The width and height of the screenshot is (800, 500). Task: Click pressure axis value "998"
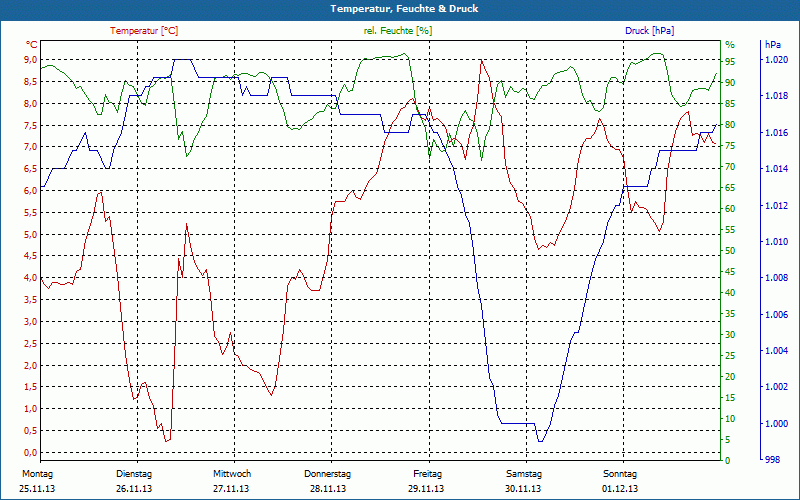[x=772, y=460]
